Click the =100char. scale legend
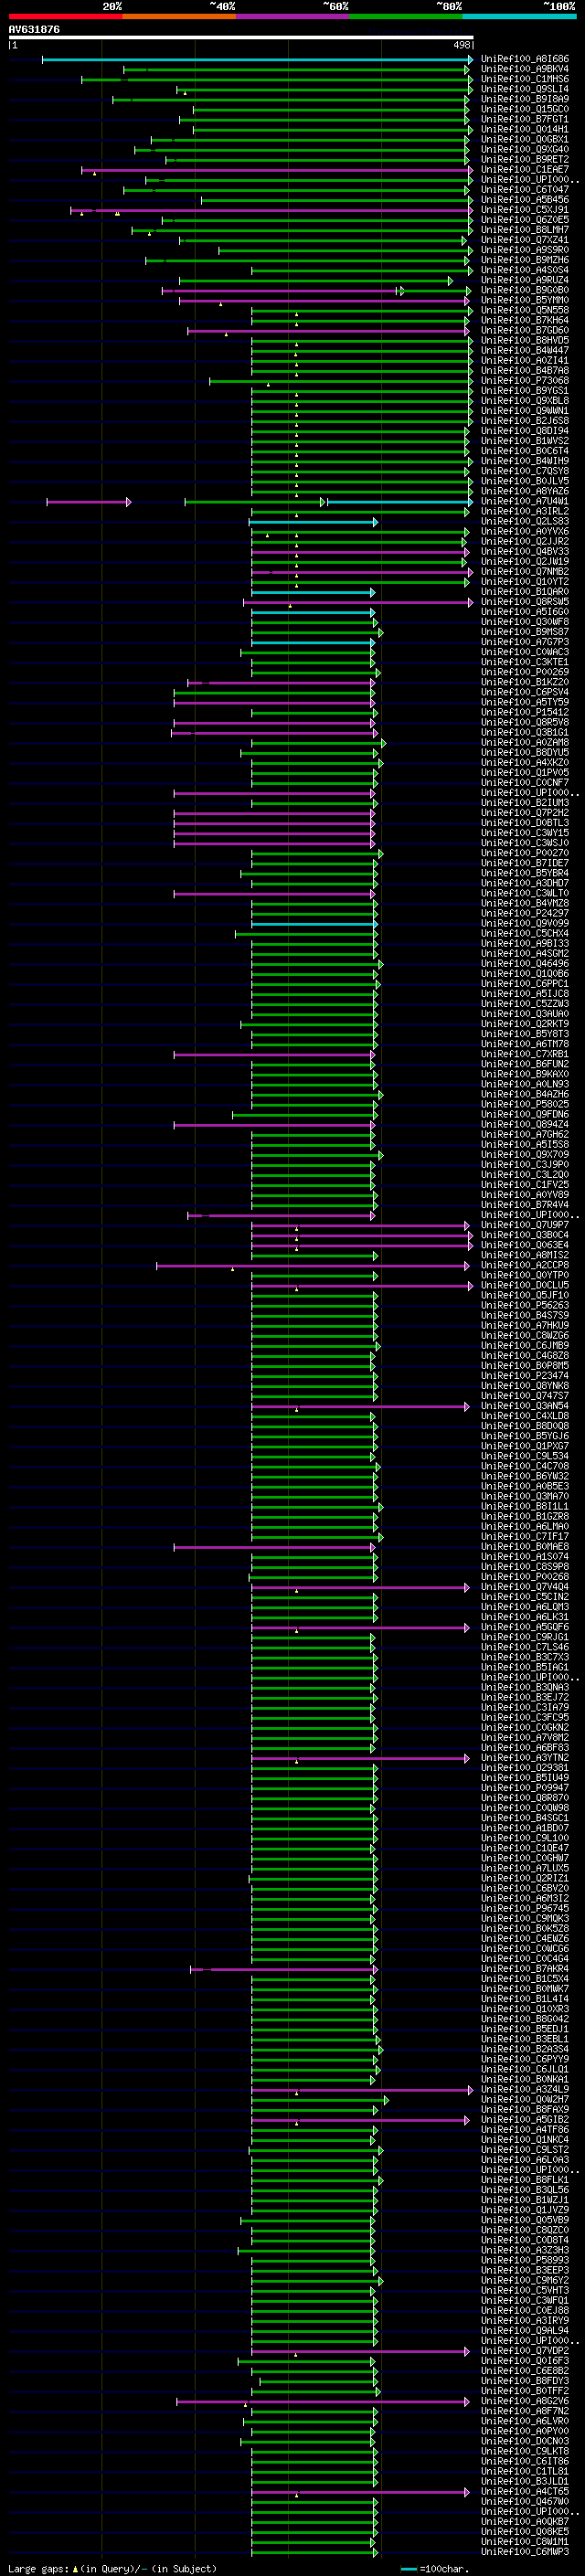Screen dimensions: 585x2576 click(x=435, y=2568)
